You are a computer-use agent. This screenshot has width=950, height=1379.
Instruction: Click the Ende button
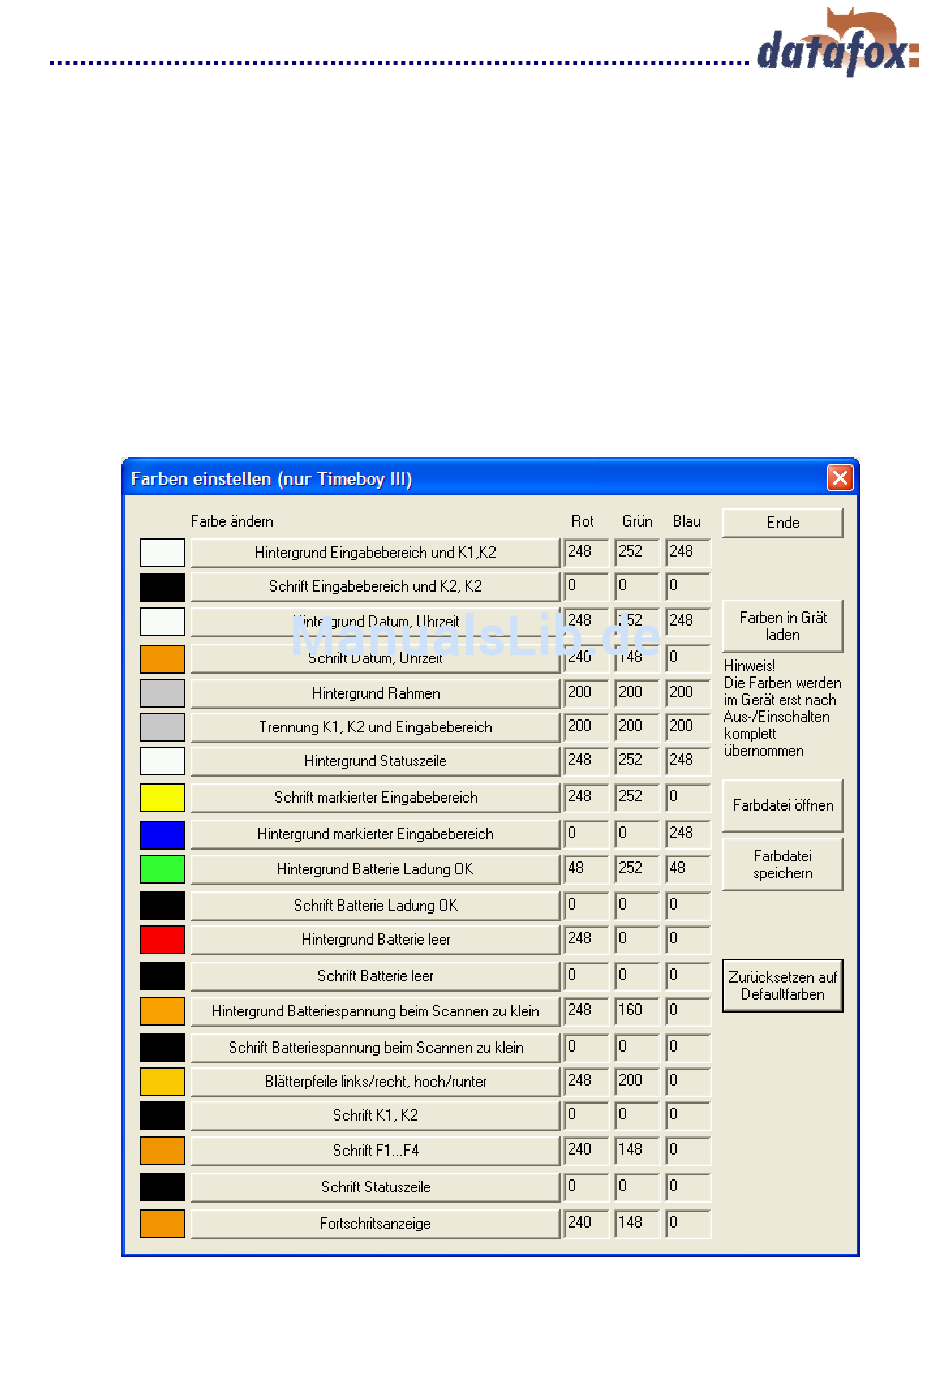(782, 522)
